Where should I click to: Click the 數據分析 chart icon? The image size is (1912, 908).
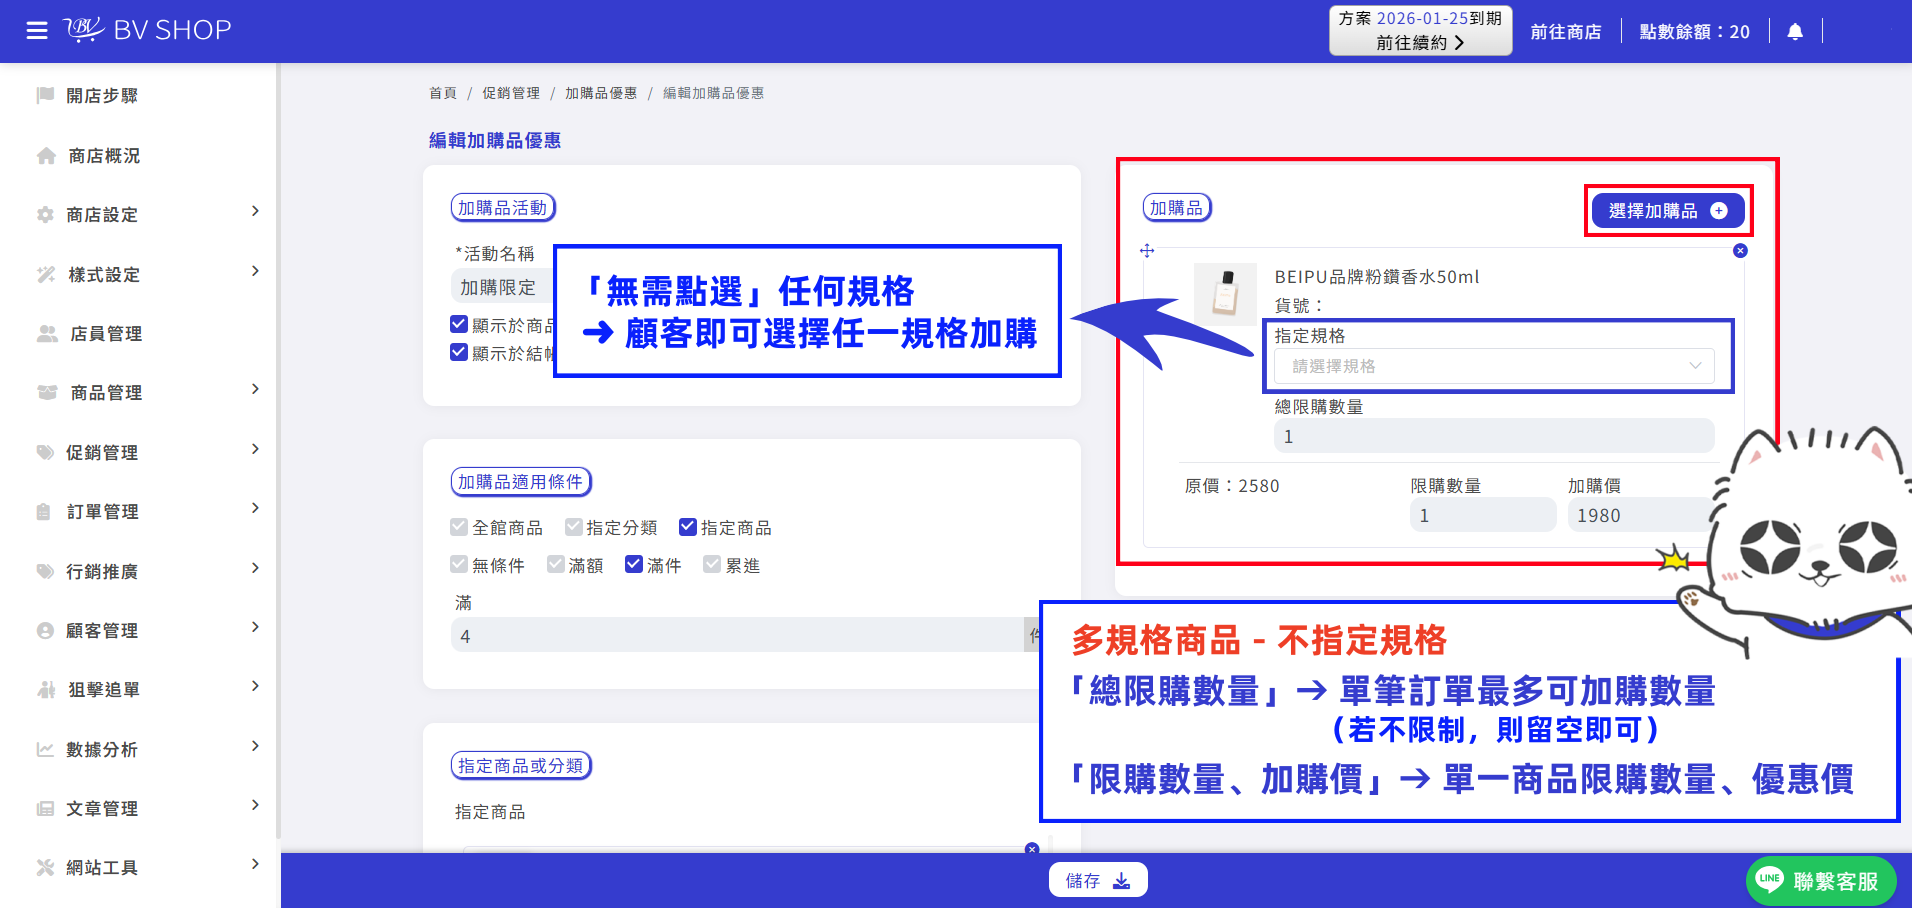coord(45,749)
